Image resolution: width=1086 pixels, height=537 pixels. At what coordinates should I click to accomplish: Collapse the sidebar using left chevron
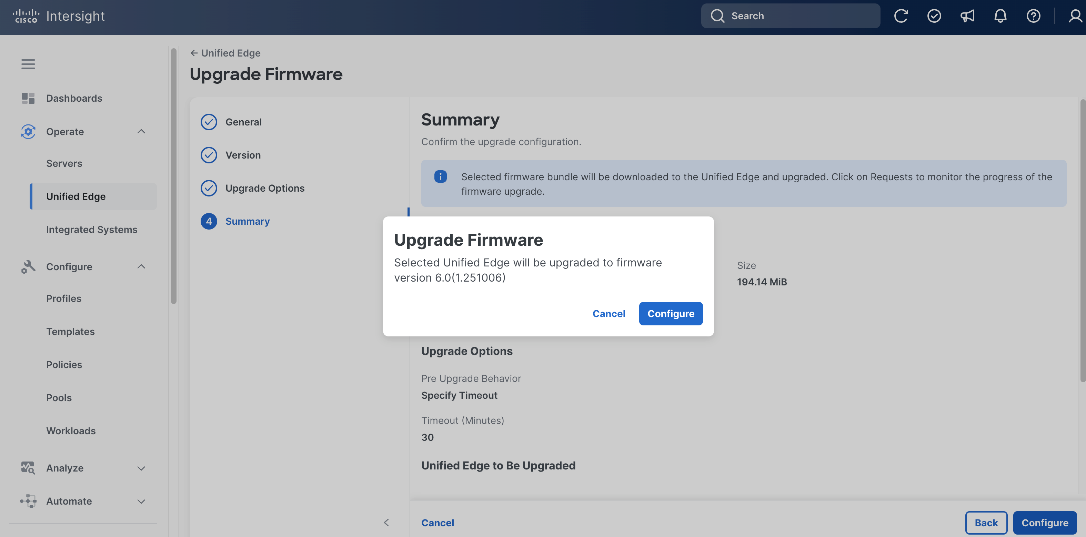click(x=386, y=522)
